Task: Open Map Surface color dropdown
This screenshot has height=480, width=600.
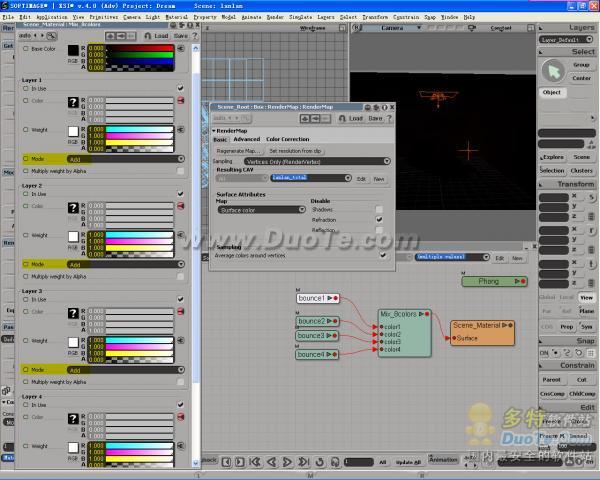Action: point(262,210)
